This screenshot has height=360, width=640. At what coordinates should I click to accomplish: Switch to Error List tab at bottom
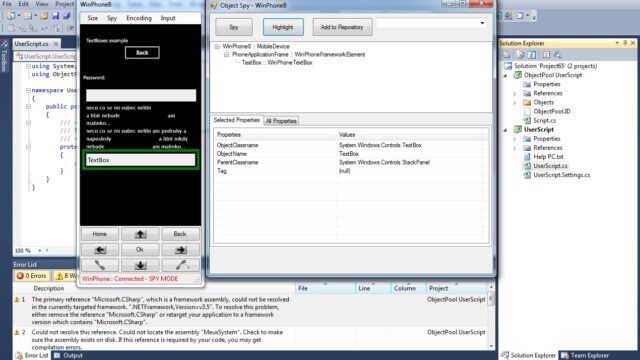tap(32, 356)
